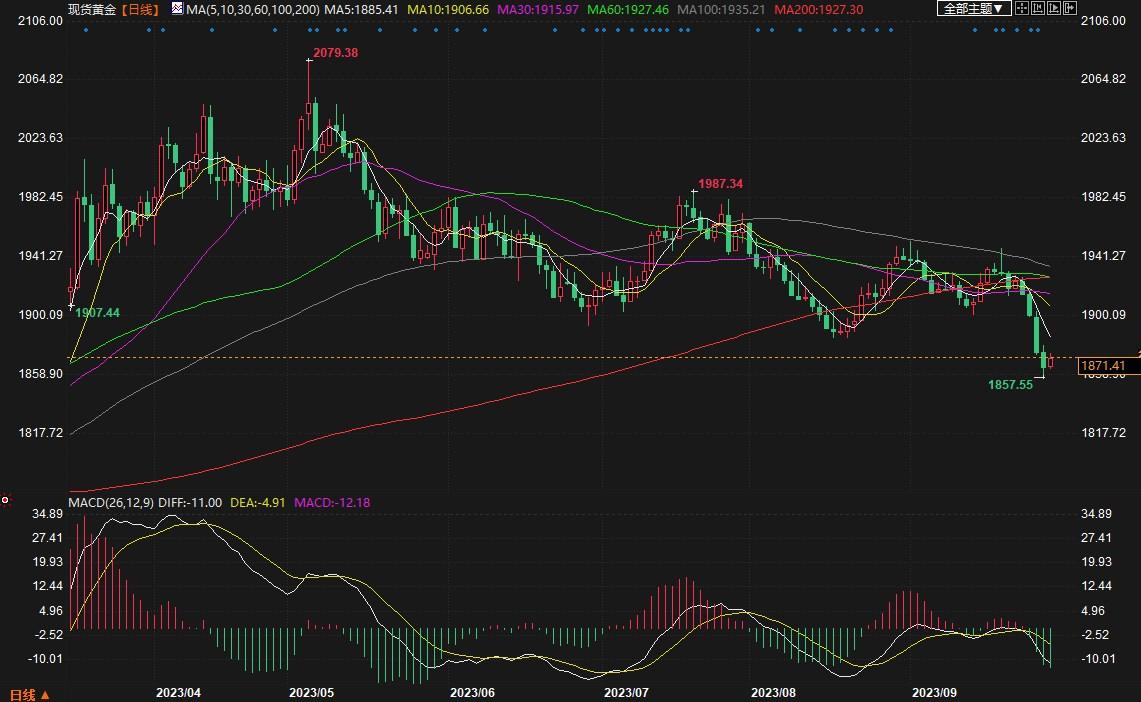Viewport: 1141px width, 702px height.
Task: Click the 1857.55 low price marker
Action: coord(1009,384)
